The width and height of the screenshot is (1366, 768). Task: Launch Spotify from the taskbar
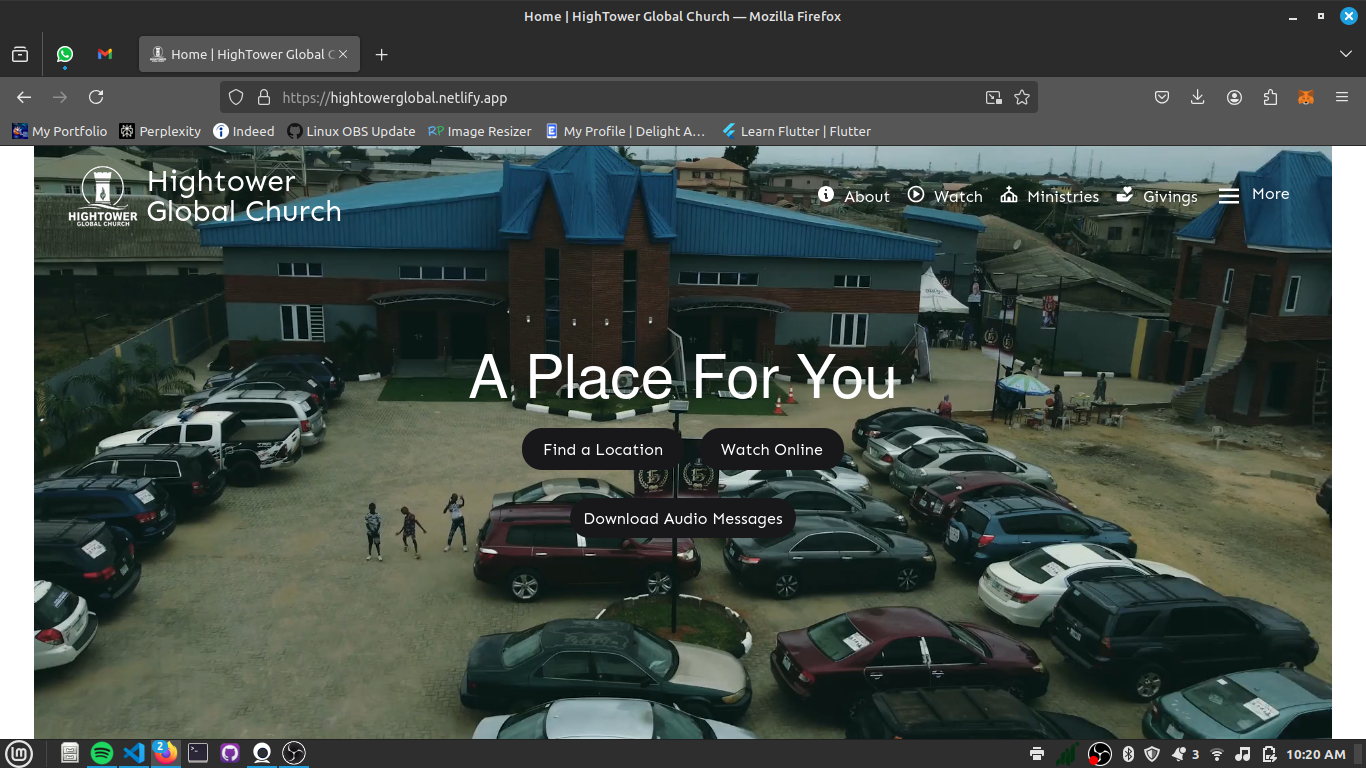(102, 753)
